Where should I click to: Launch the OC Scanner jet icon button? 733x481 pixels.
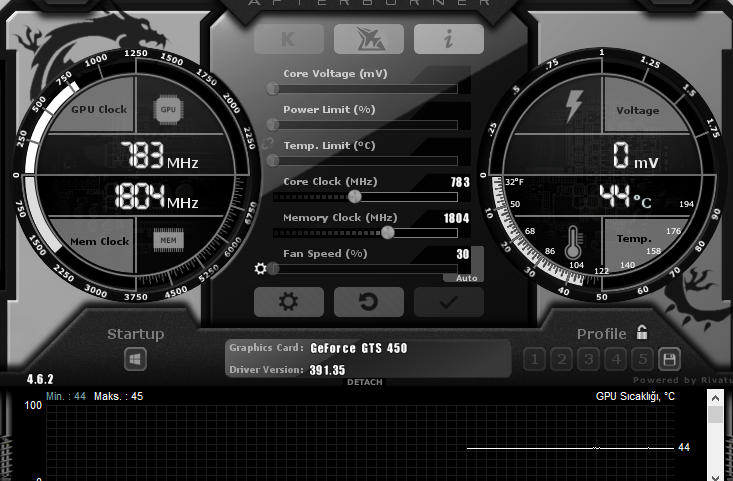point(369,39)
